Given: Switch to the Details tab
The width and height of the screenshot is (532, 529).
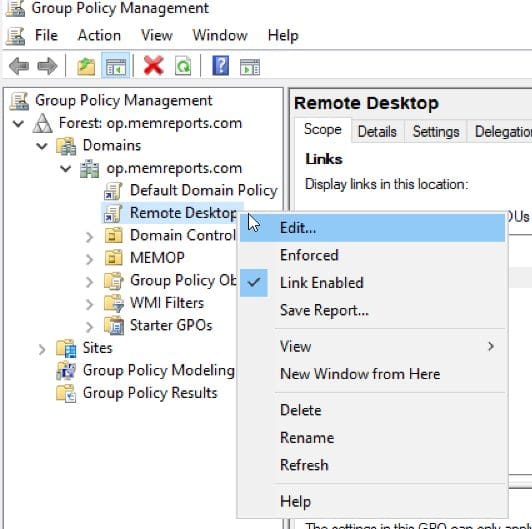Looking at the screenshot, I should point(377,131).
